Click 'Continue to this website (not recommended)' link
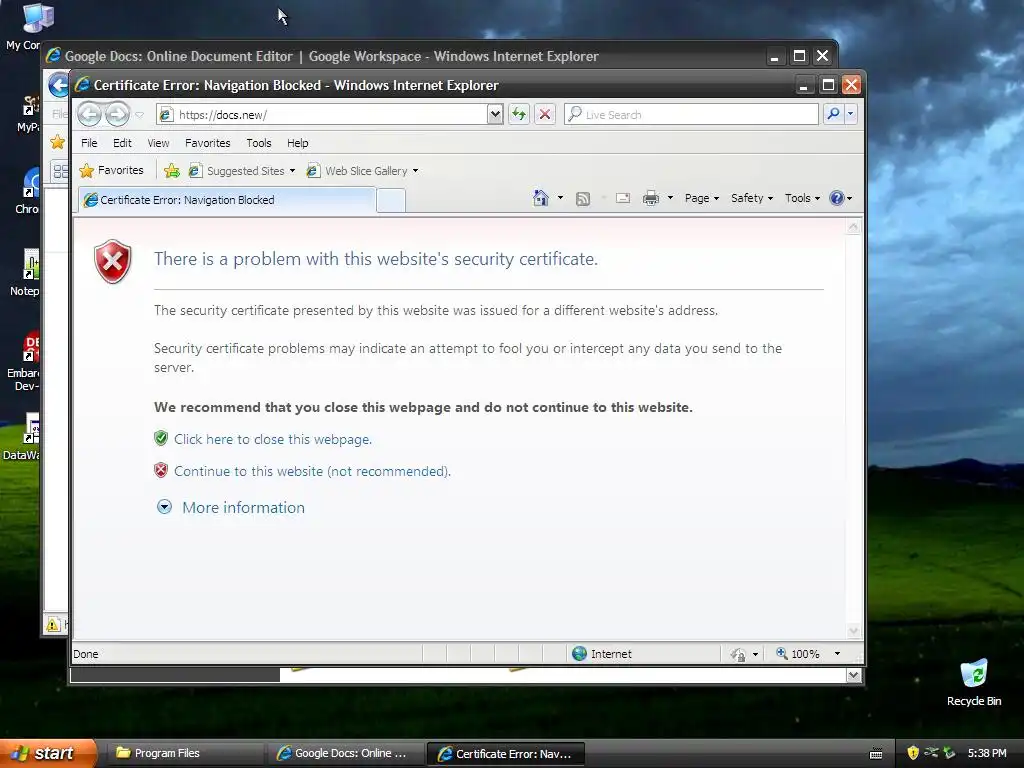 click(312, 472)
